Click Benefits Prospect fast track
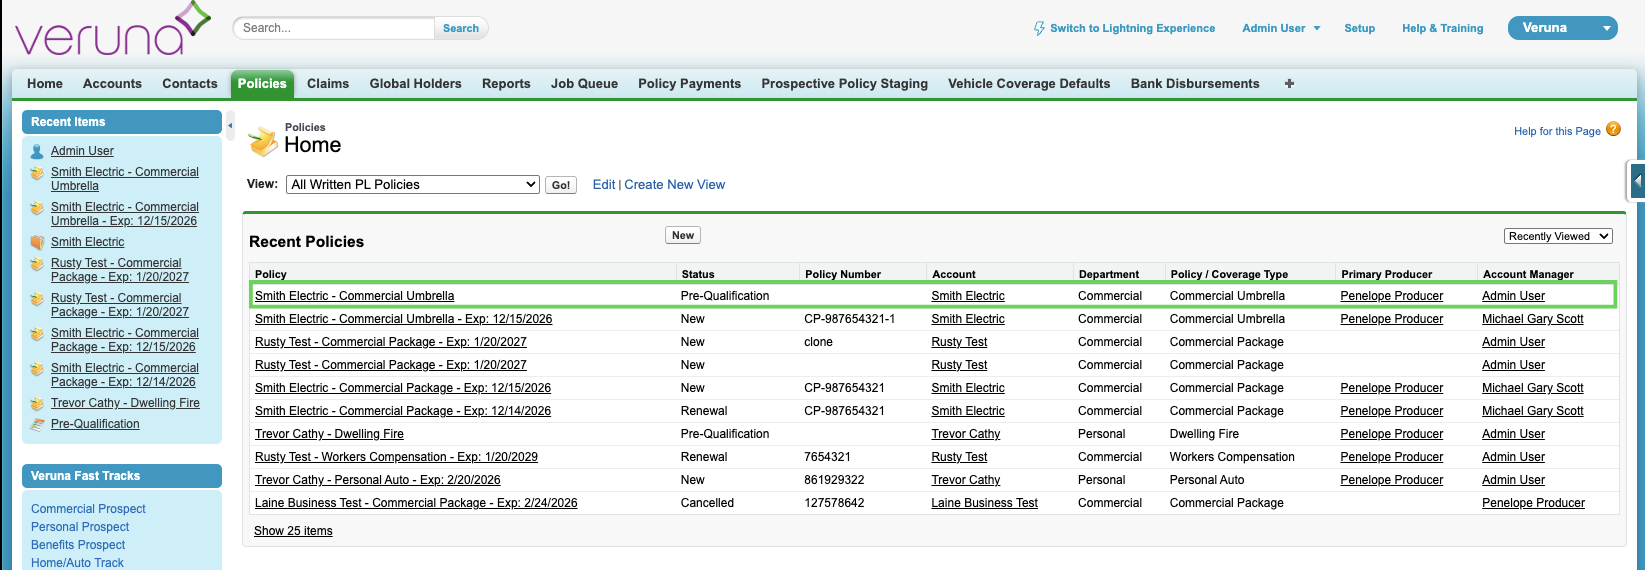This screenshot has height=570, width=1645. [78, 545]
